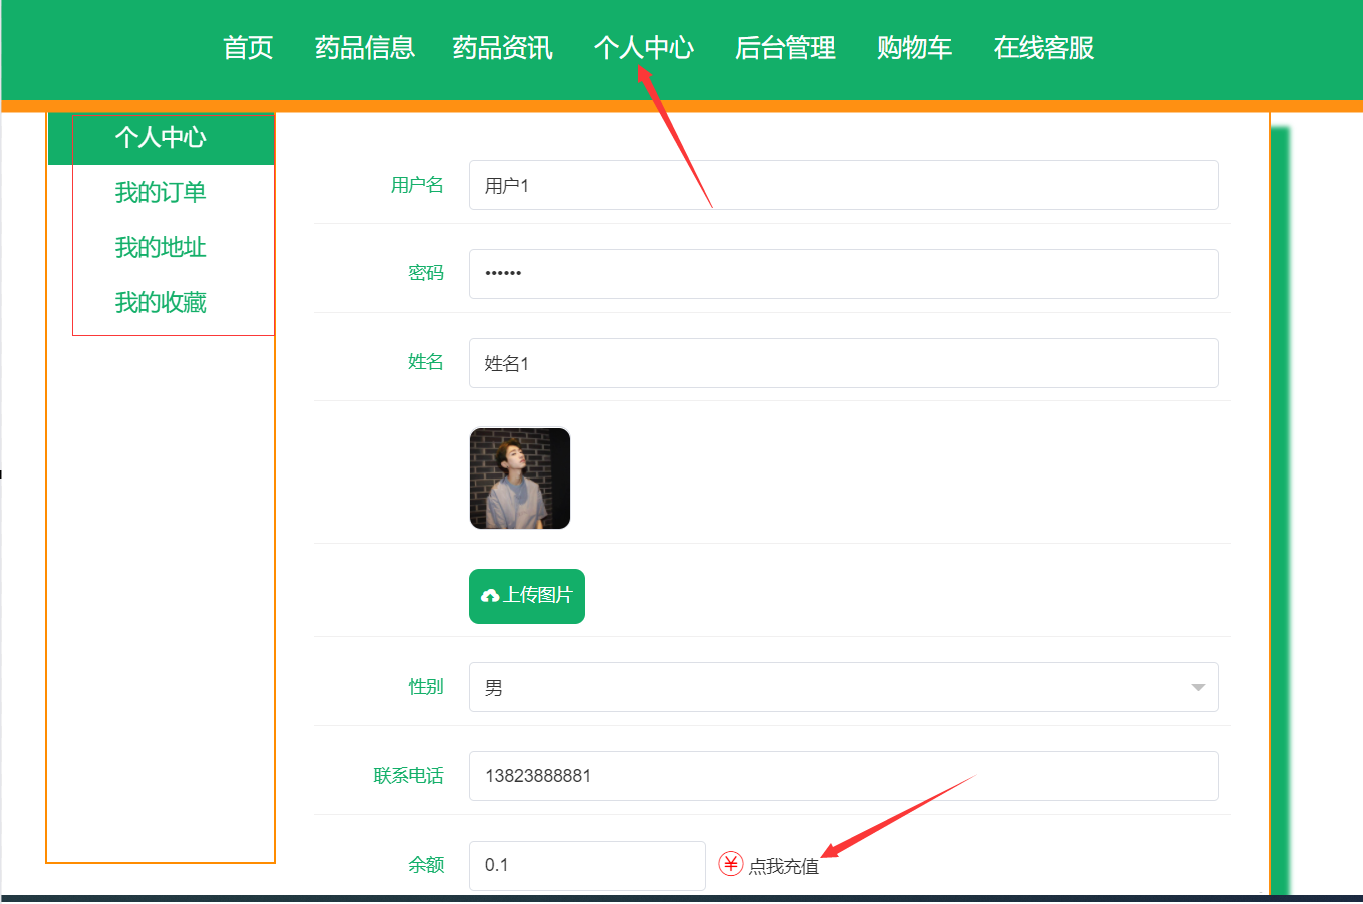1363x904 pixels.
Task: Focus the 姓名 input field
Action: [x=844, y=363]
